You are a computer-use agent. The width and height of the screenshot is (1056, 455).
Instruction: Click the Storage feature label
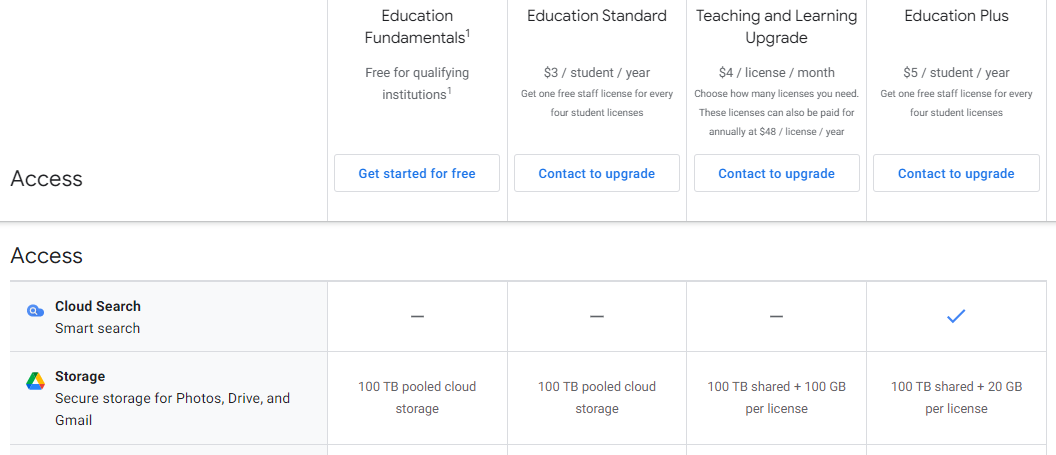click(80, 376)
